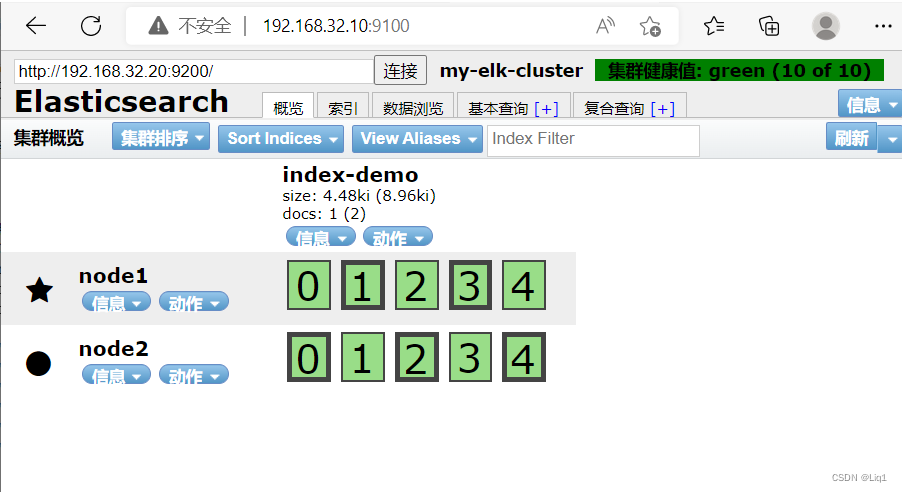Click the index-demo index name
902x492 pixels.
350,174
